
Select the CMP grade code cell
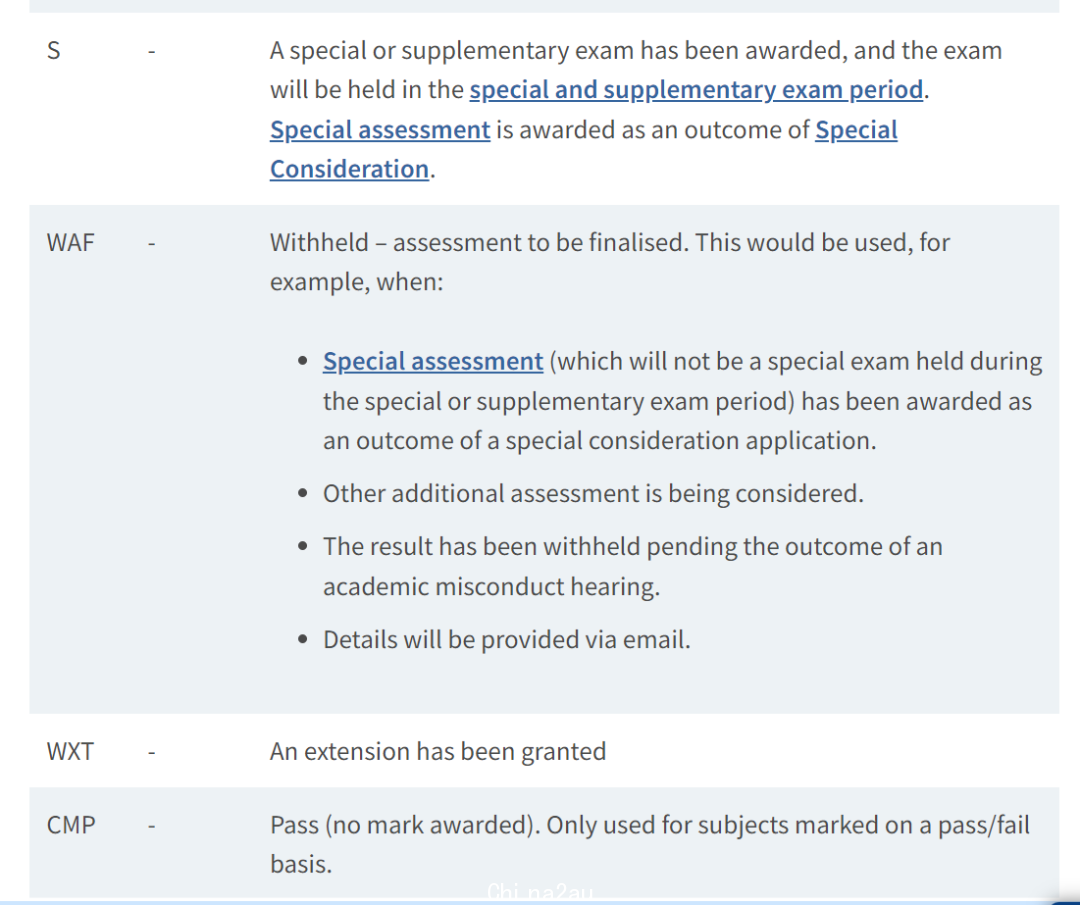(71, 825)
